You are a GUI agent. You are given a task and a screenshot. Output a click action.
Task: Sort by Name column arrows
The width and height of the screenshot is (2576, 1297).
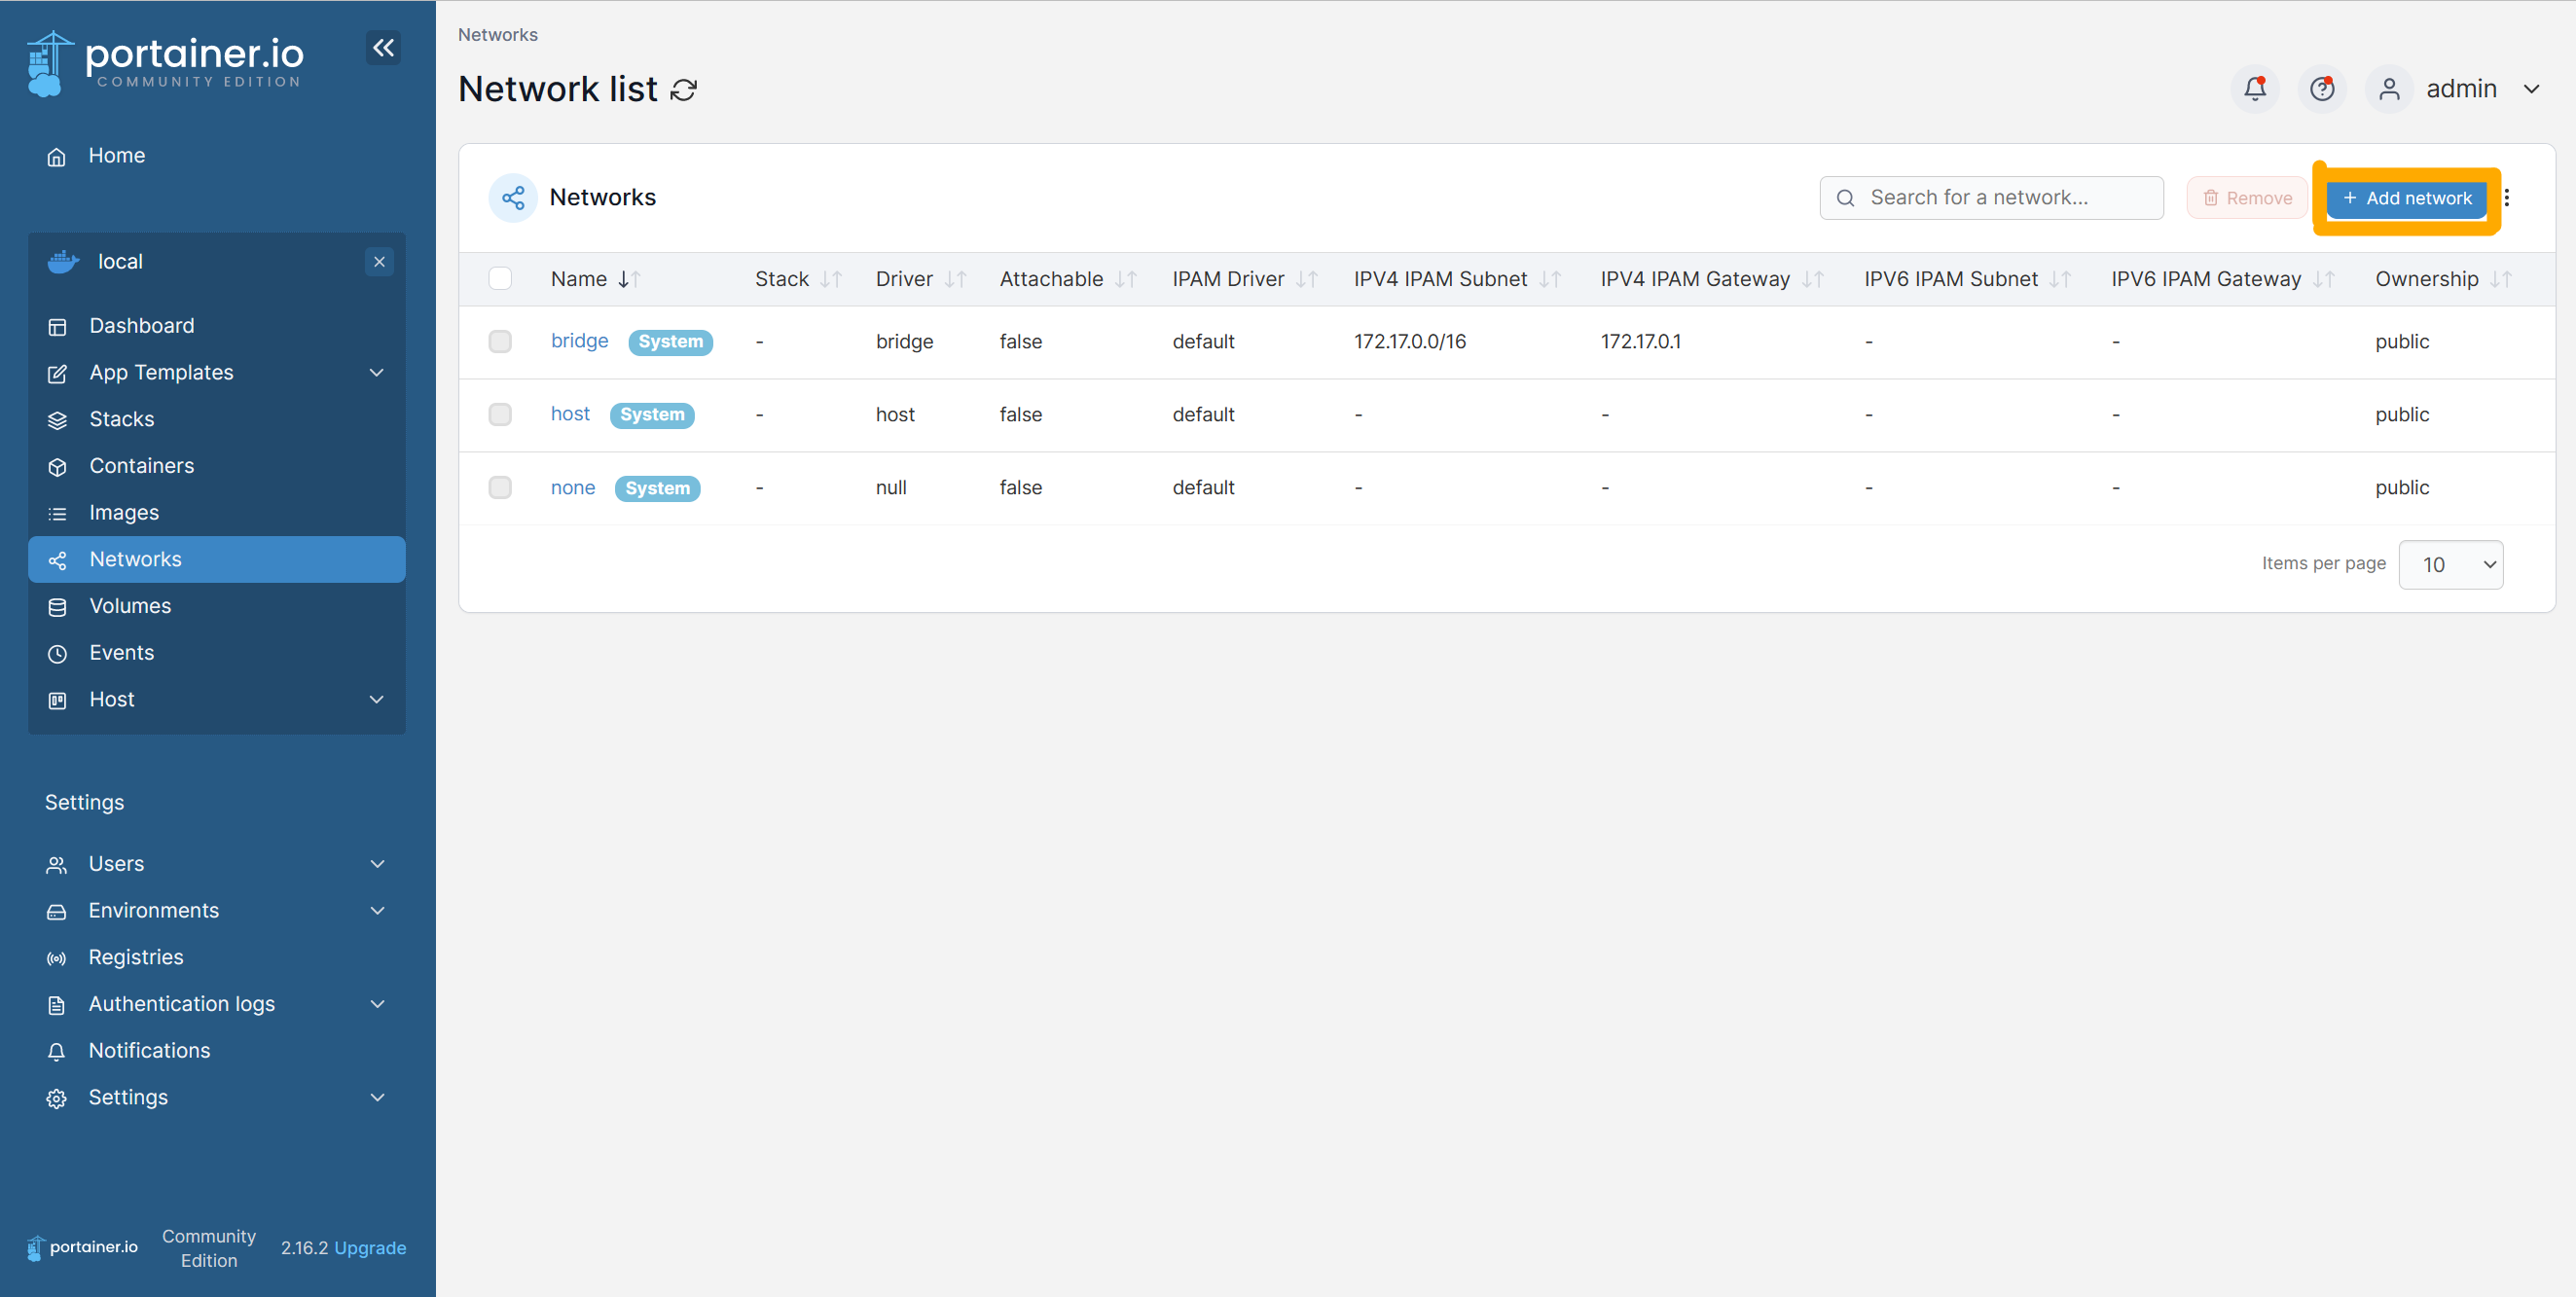tap(629, 279)
